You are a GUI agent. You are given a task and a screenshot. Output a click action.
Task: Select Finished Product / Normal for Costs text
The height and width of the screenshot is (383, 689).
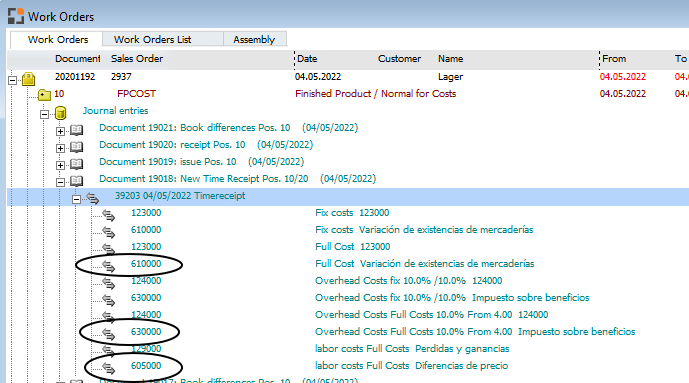tap(375, 94)
